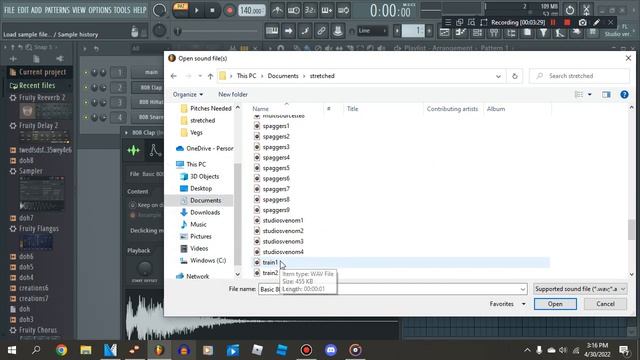Image resolution: width=640 pixels, height=360 pixels.
Task: Toggle the mute LED for the 808 Snare channel
Action: tap(86, 117)
